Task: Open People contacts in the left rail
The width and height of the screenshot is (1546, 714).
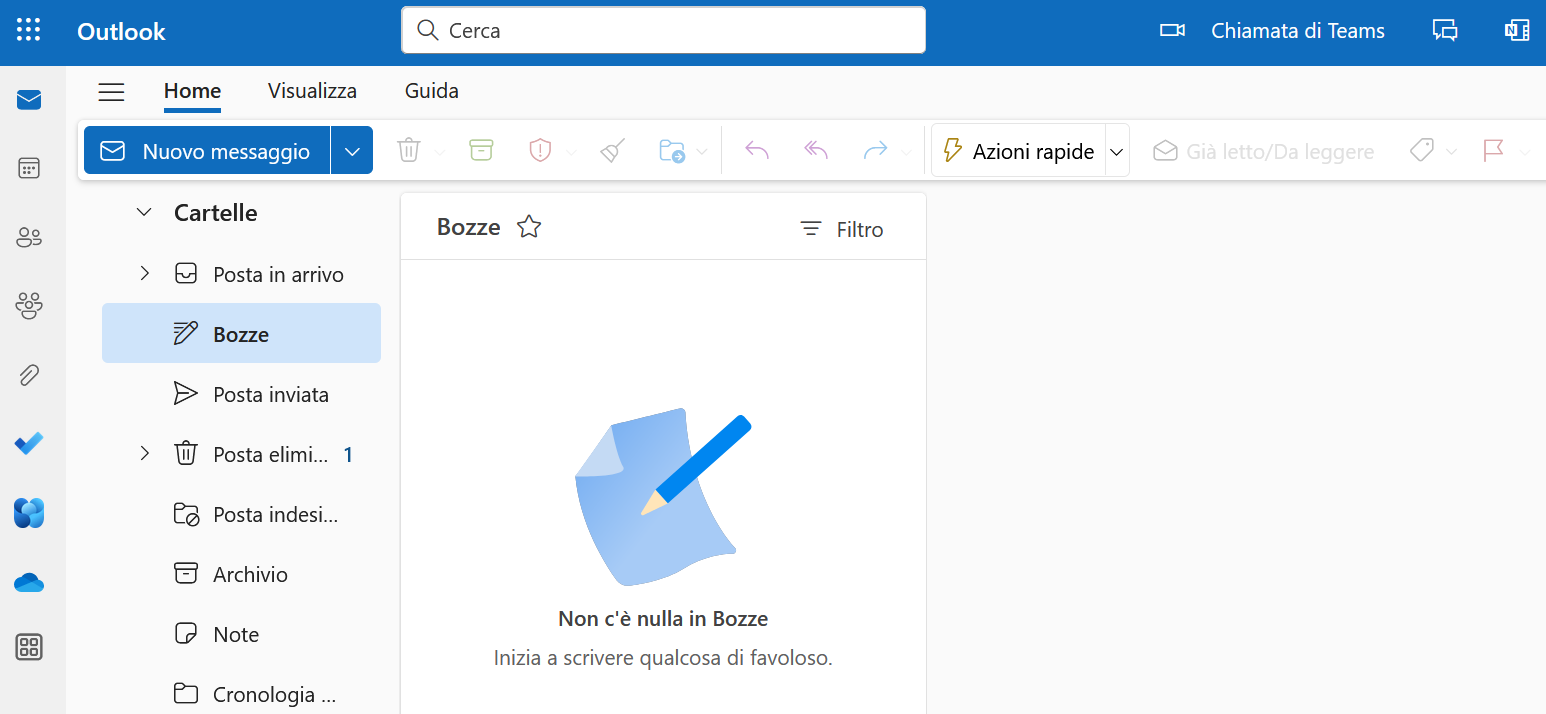Action: [29, 237]
